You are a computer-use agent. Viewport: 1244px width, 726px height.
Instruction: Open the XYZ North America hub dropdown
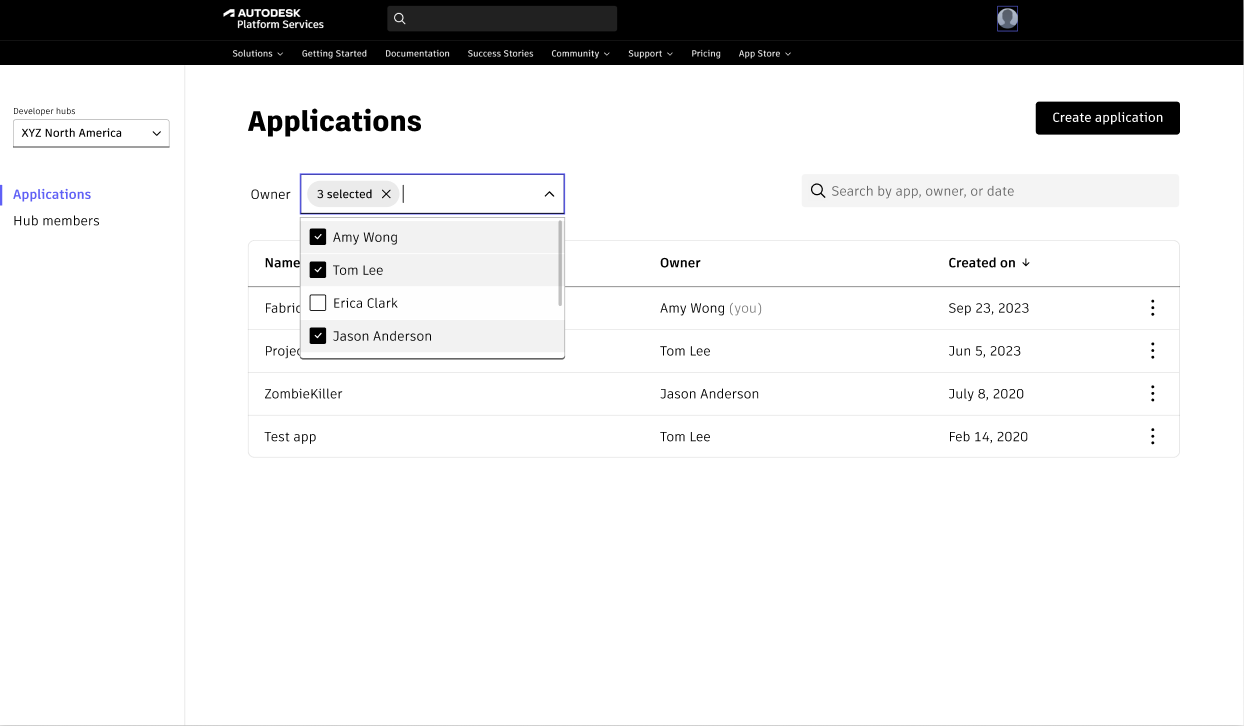tap(91, 133)
